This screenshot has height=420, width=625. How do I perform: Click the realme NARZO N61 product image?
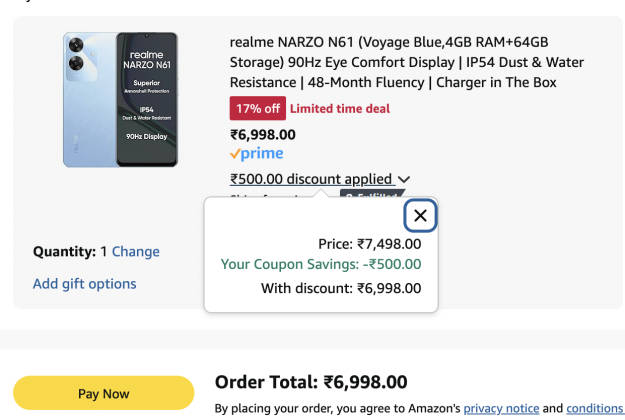pos(120,98)
